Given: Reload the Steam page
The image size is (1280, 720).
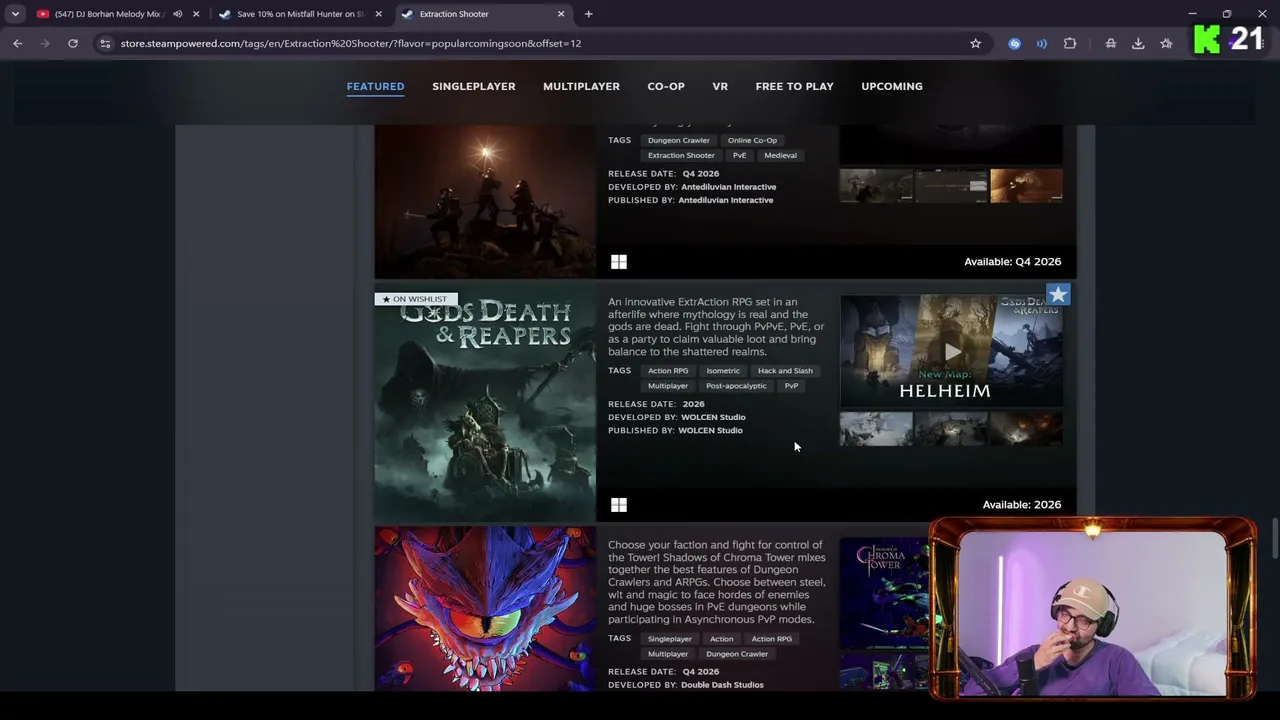Looking at the screenshot, I should (x=73, y=43).
